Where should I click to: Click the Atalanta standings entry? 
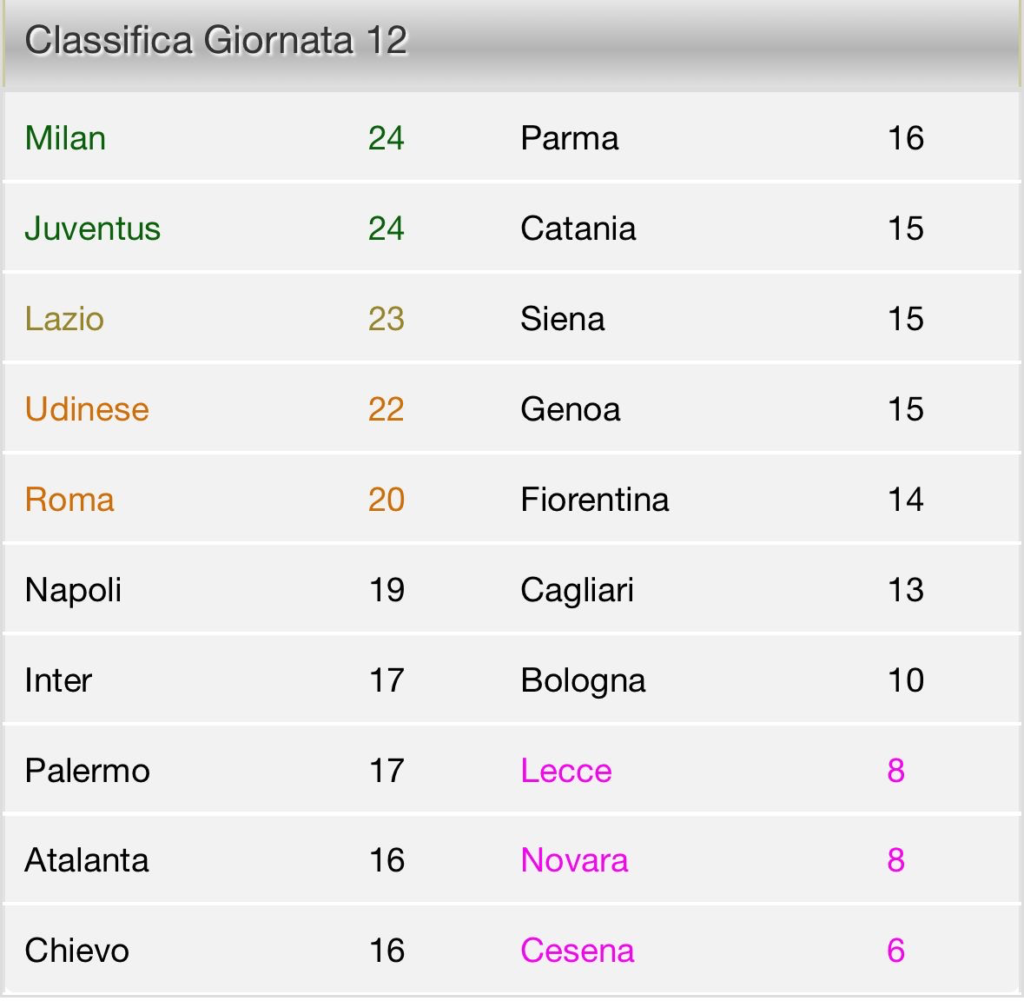coord(87,859)
